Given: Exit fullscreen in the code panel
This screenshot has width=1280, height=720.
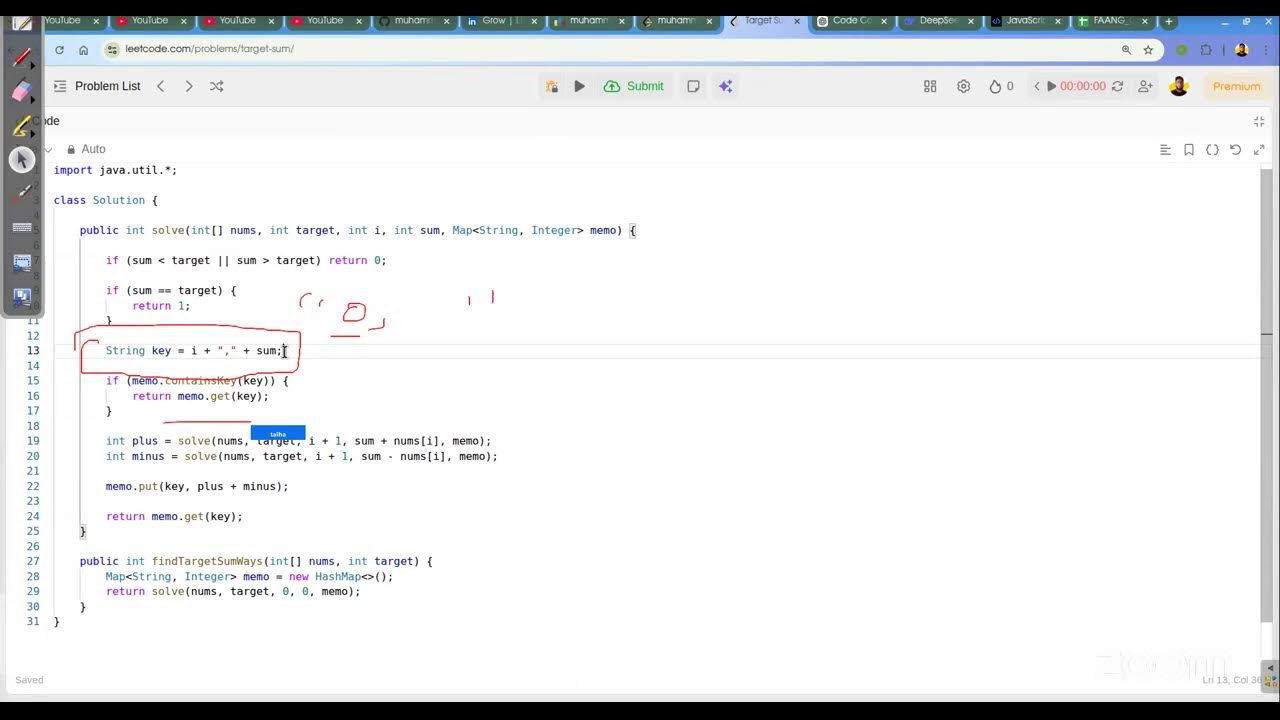Looking at the screenshot, I should point(1259,121).
